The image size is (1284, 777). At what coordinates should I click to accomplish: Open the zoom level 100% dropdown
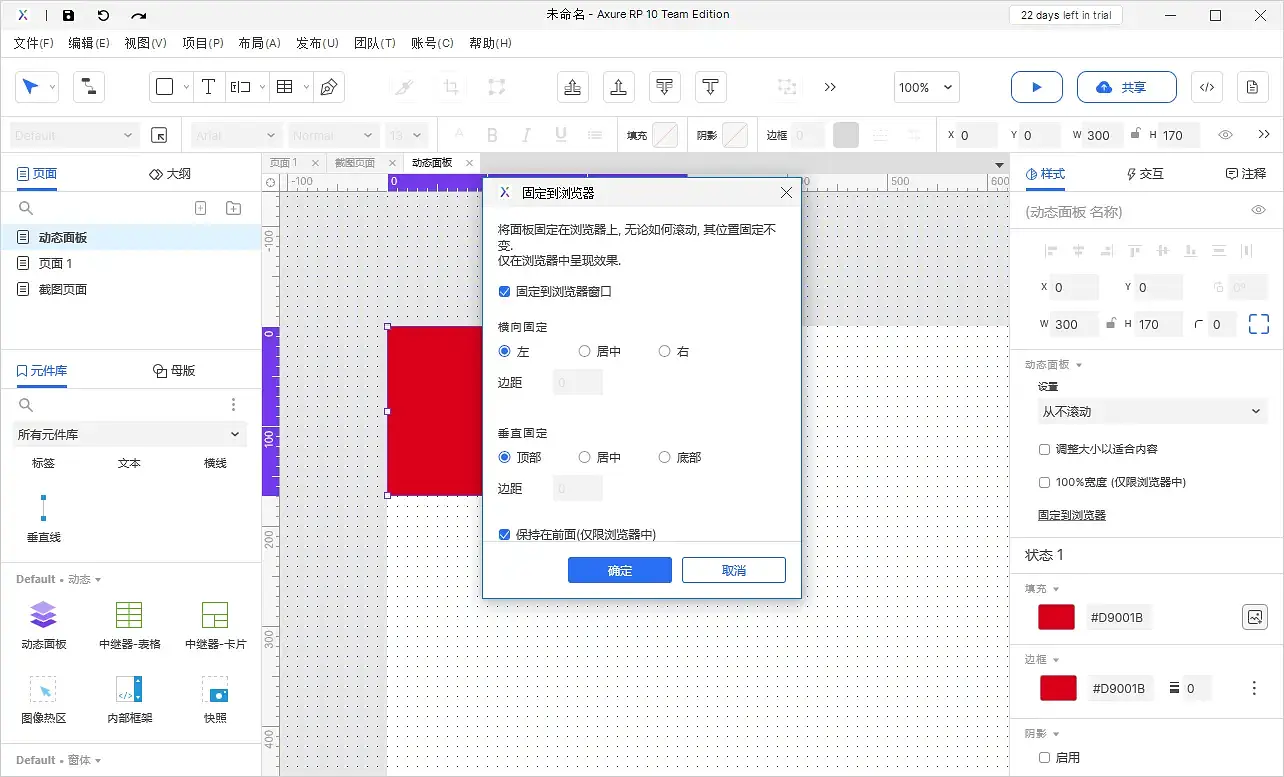tap(925, 87)
